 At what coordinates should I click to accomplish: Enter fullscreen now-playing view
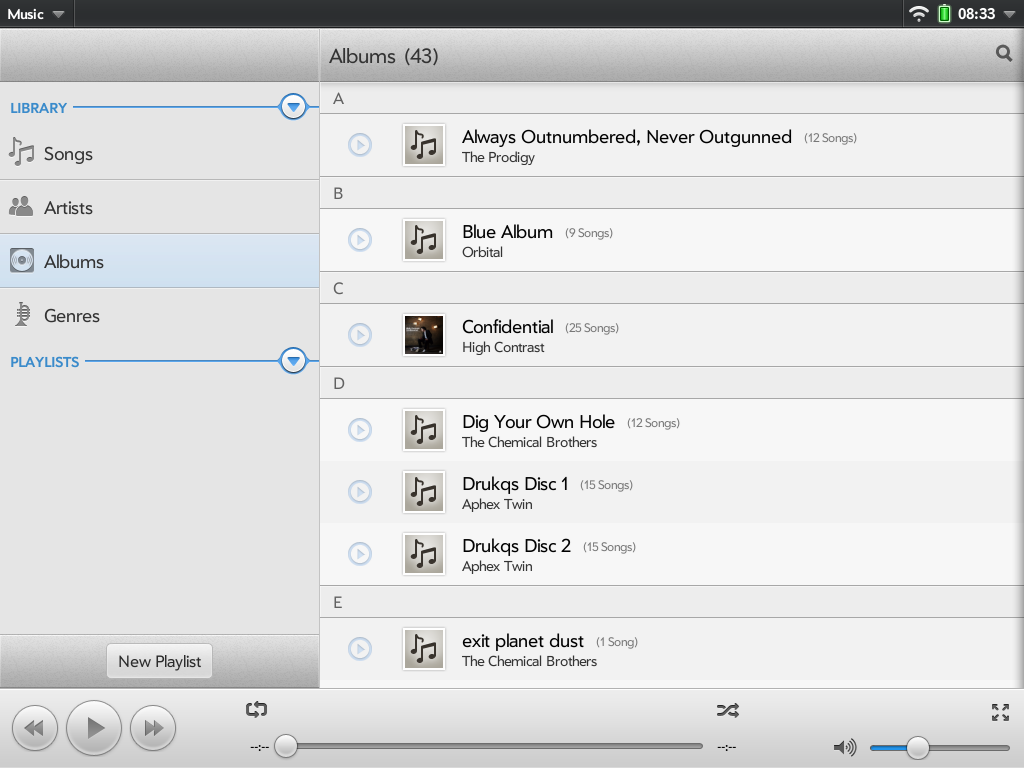tap(1000, 712)
